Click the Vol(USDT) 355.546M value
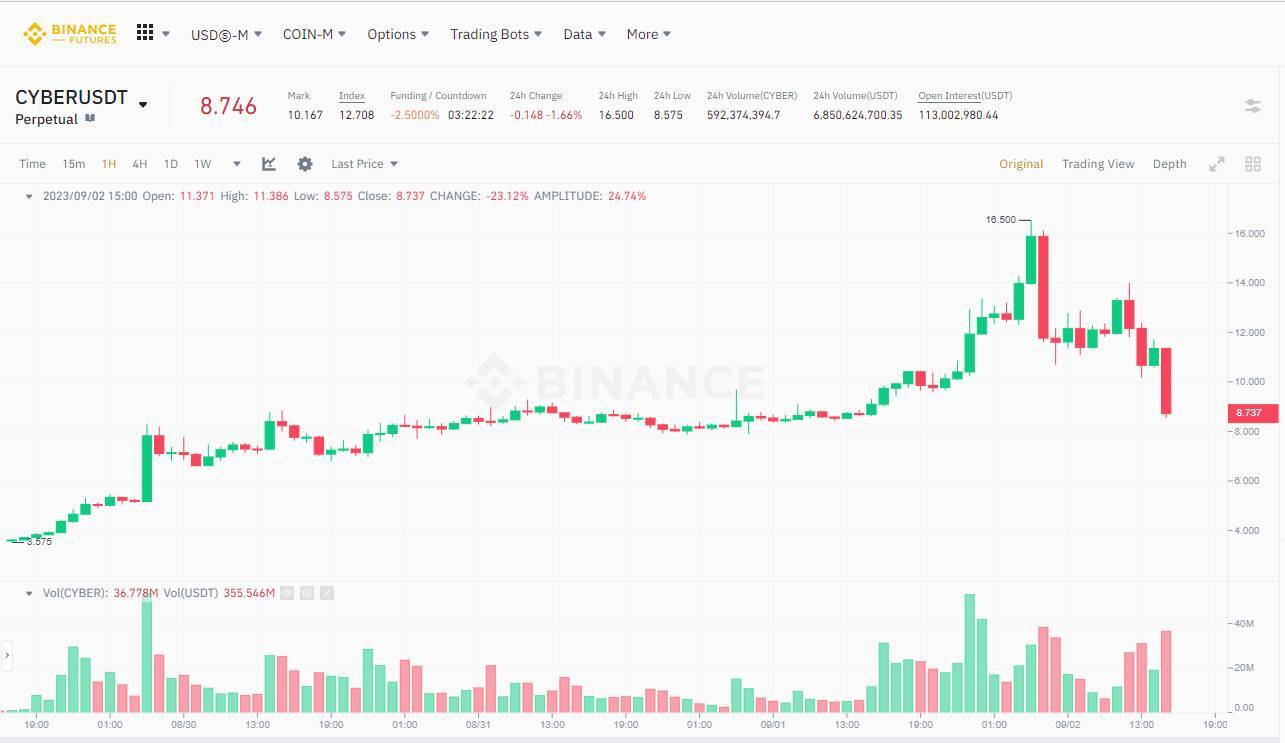The image size is (1285, 743). tap(250, 593)
